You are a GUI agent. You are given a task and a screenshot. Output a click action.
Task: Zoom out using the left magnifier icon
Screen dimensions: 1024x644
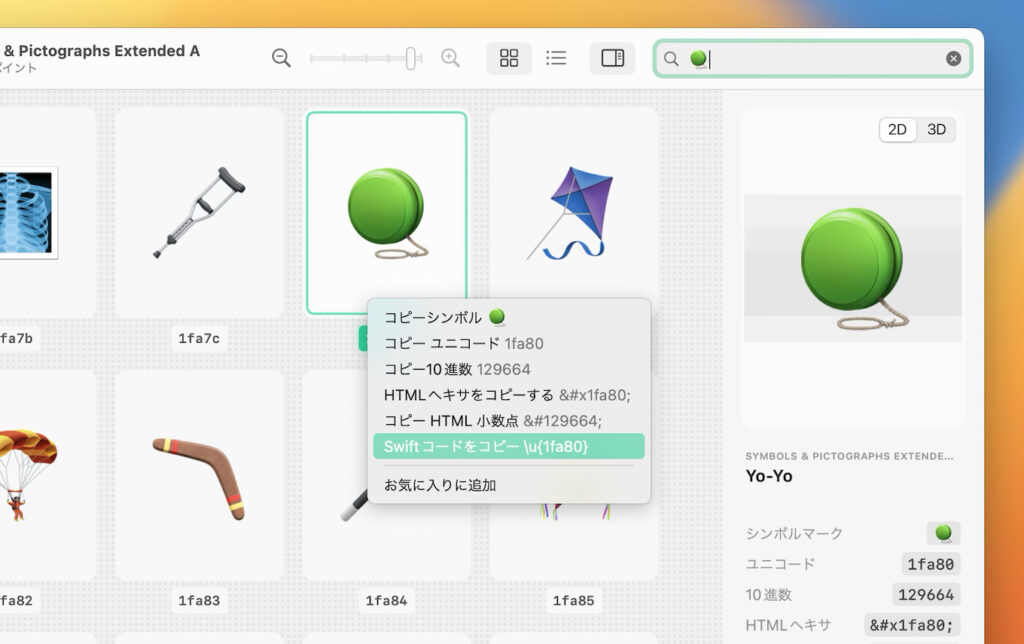(x=281, y=57)
